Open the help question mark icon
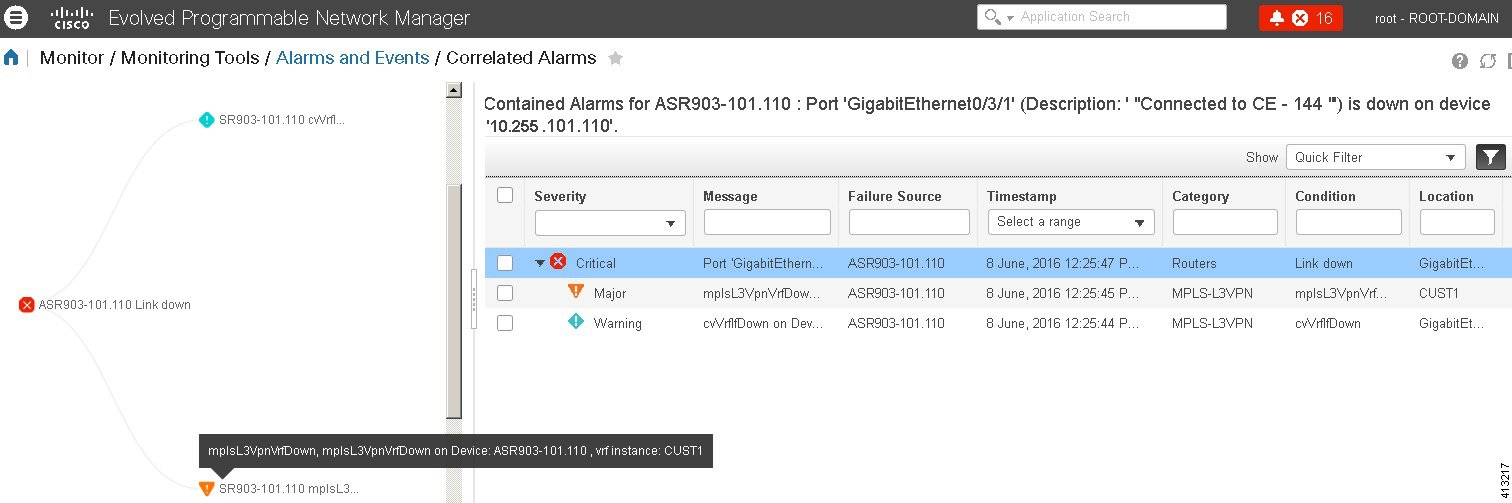 (1460, 61)
